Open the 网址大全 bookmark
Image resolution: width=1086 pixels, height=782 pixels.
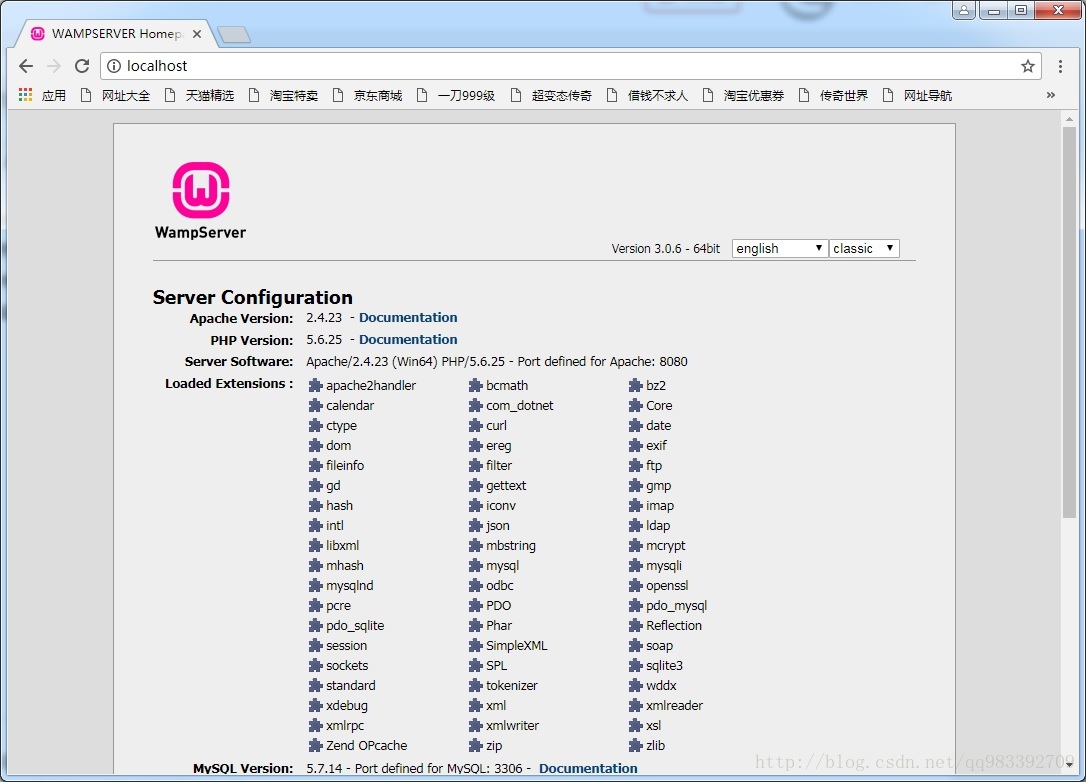pos(116,95)
